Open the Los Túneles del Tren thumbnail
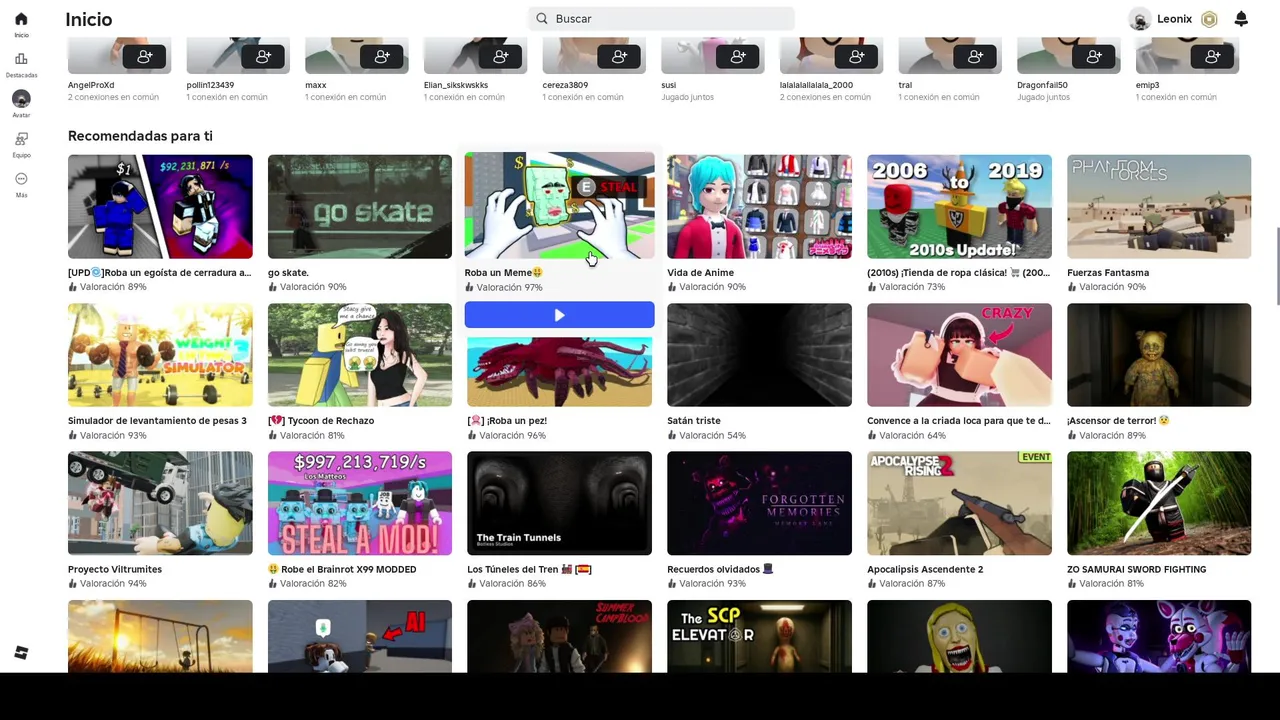The height and width of the screenshot is (720, 1280). (x=559, y=503)
